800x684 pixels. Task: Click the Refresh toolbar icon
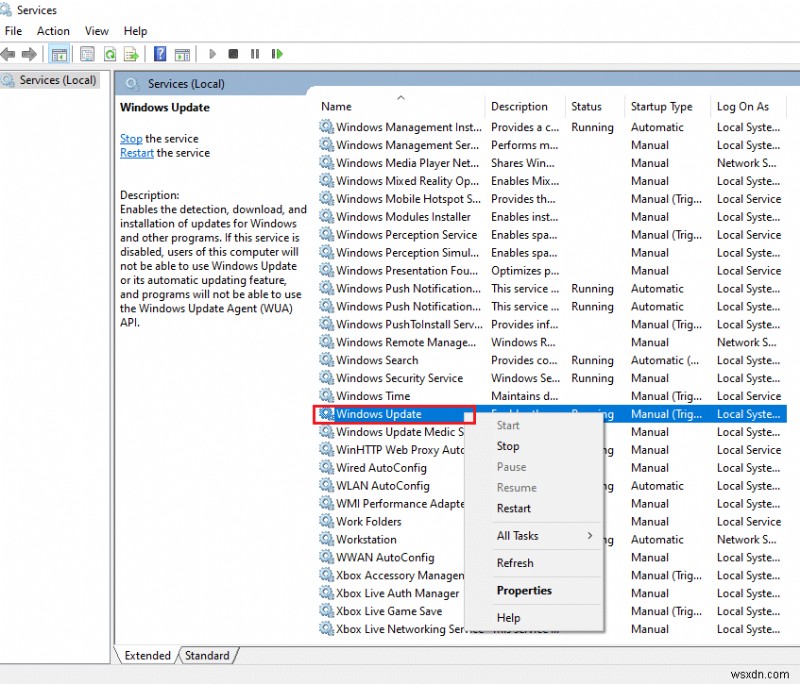pos(109,54)
